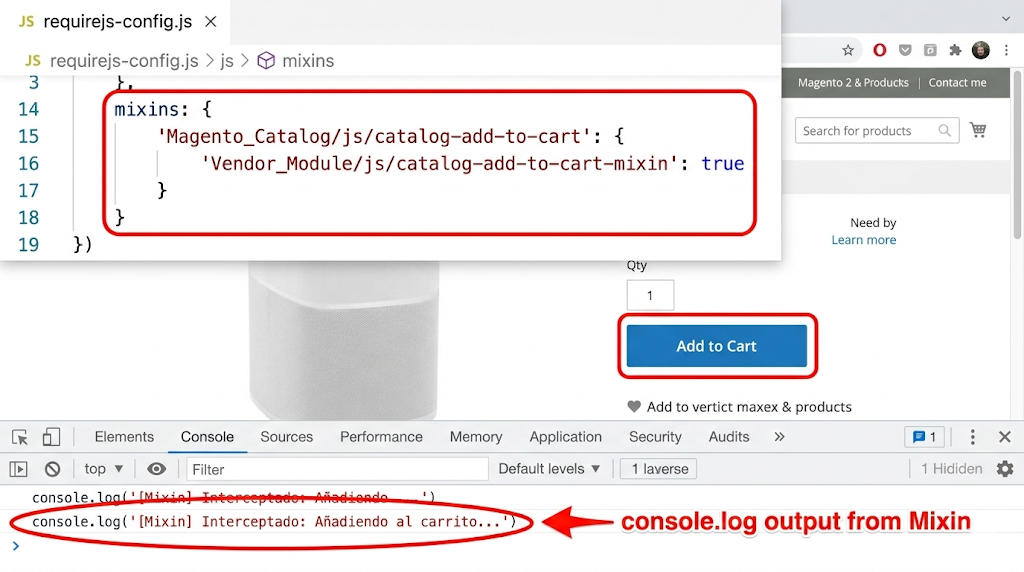Screen dimensions: 1024x572
Task: Toggle the device toolbar icon
Action: [x=51, y=437]
